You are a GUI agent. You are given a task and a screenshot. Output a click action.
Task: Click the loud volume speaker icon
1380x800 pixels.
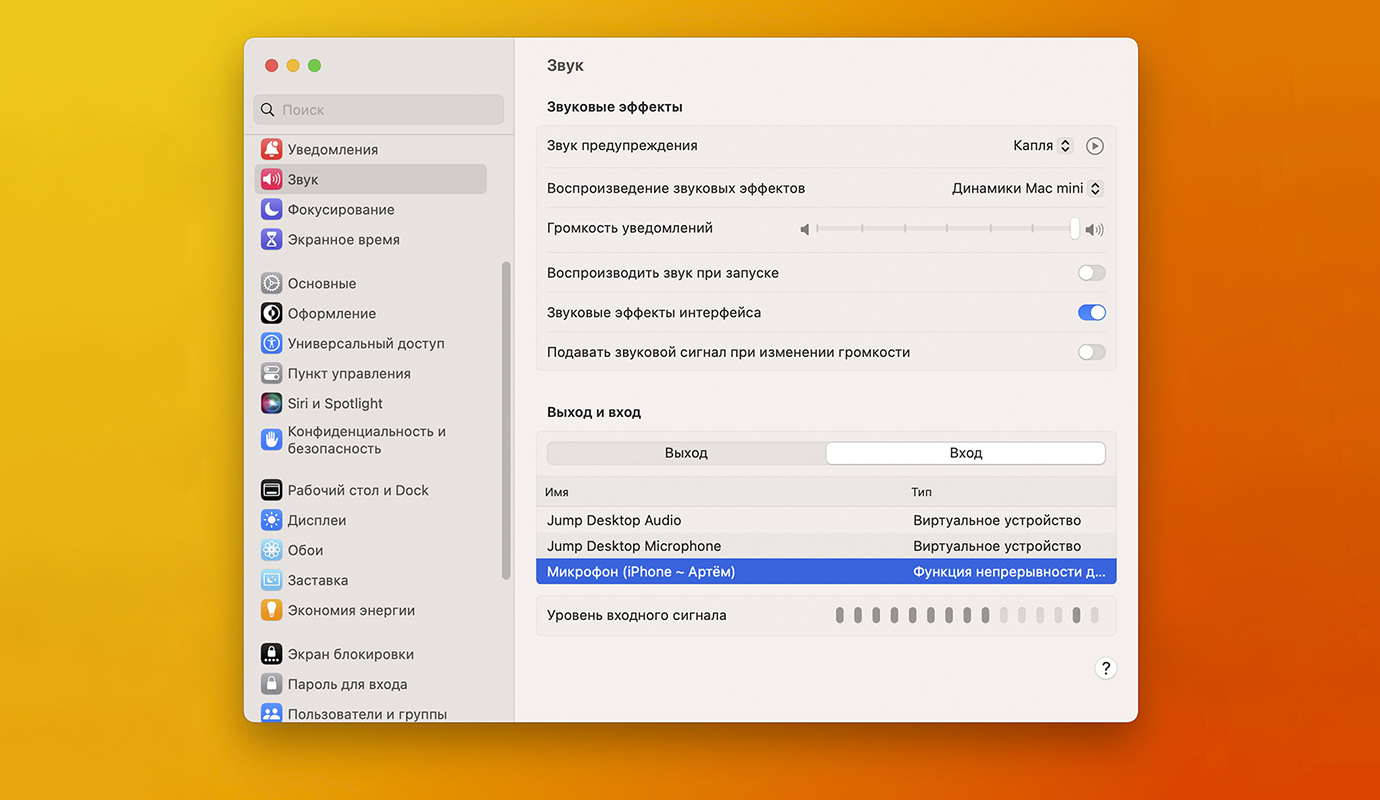1095,229
